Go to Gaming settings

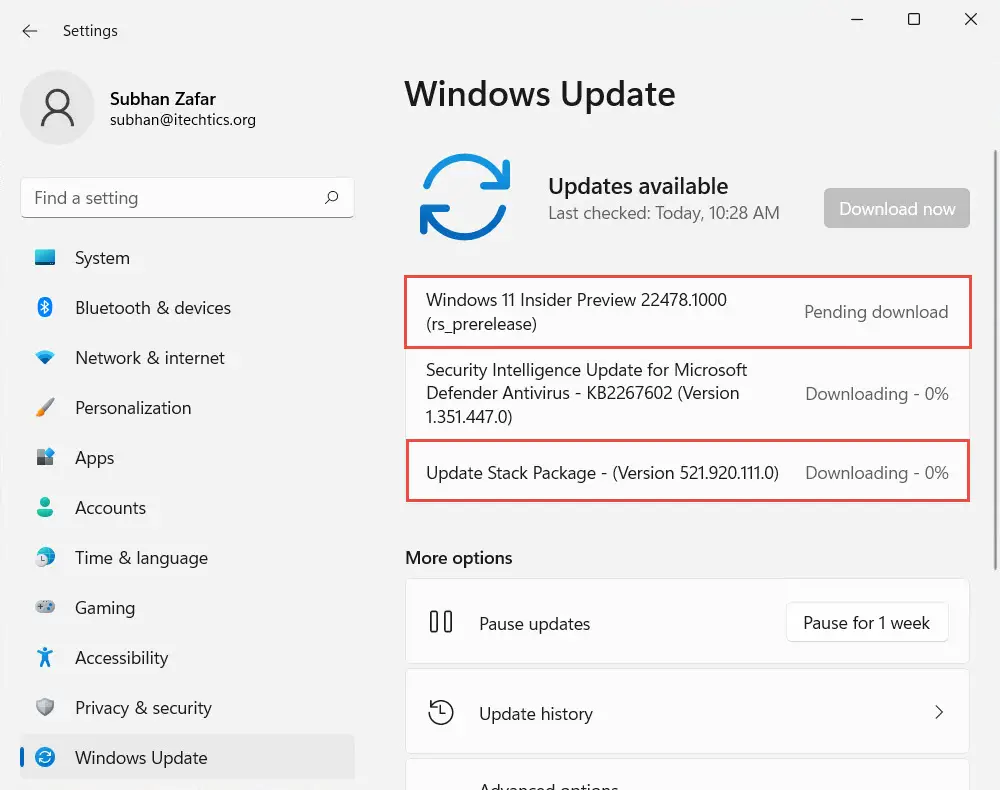[187, 607]
